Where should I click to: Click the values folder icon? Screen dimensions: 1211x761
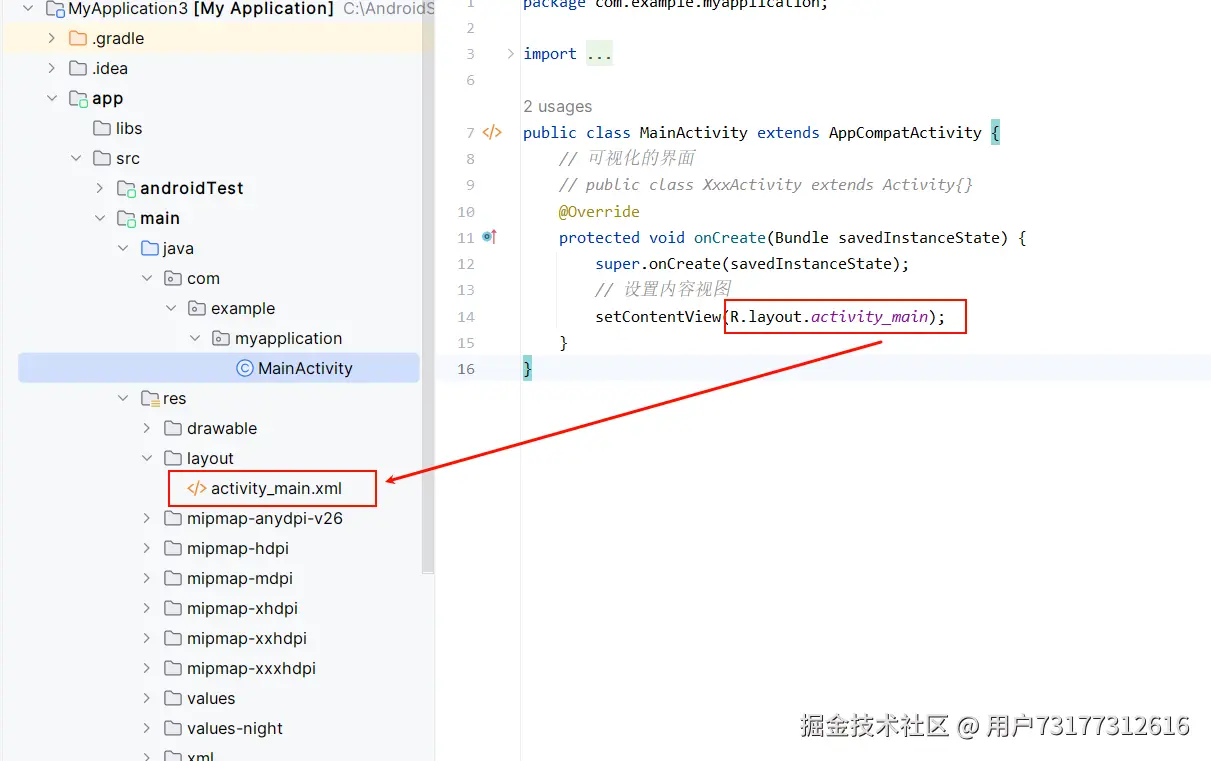pos(174,698)
